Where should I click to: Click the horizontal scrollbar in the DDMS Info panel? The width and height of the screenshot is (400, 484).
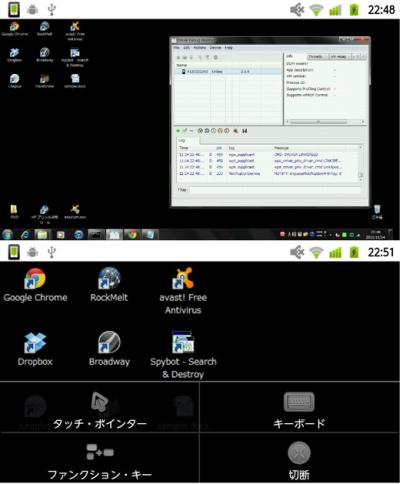325,122
